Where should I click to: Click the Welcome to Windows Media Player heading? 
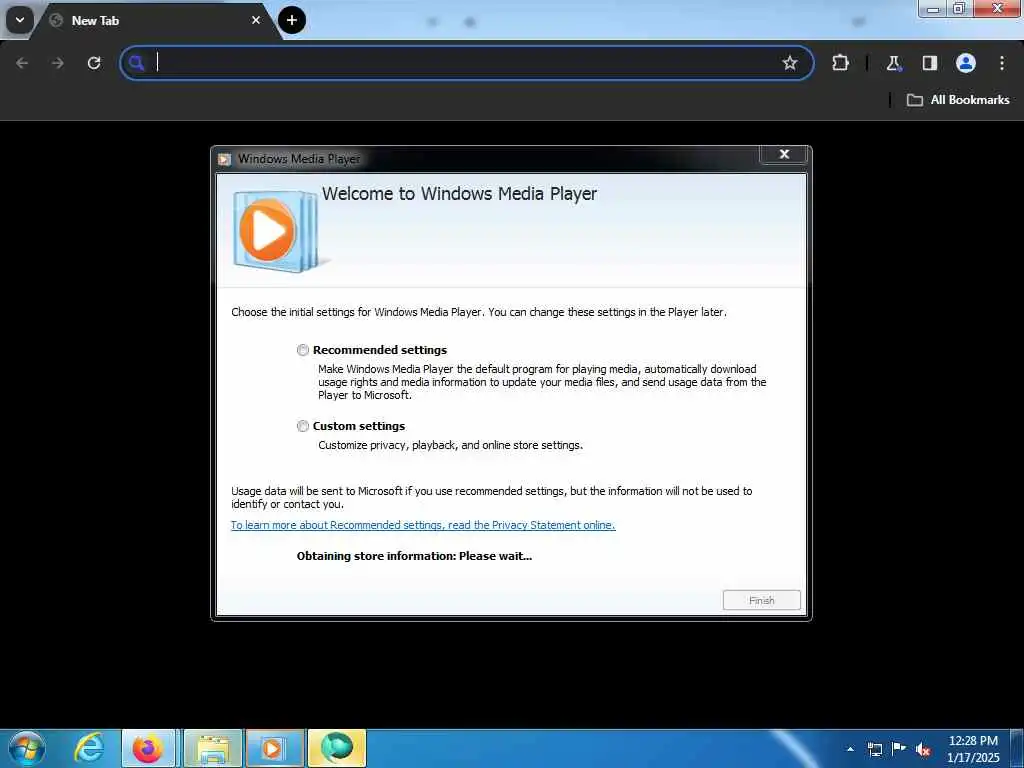point(459,194)
